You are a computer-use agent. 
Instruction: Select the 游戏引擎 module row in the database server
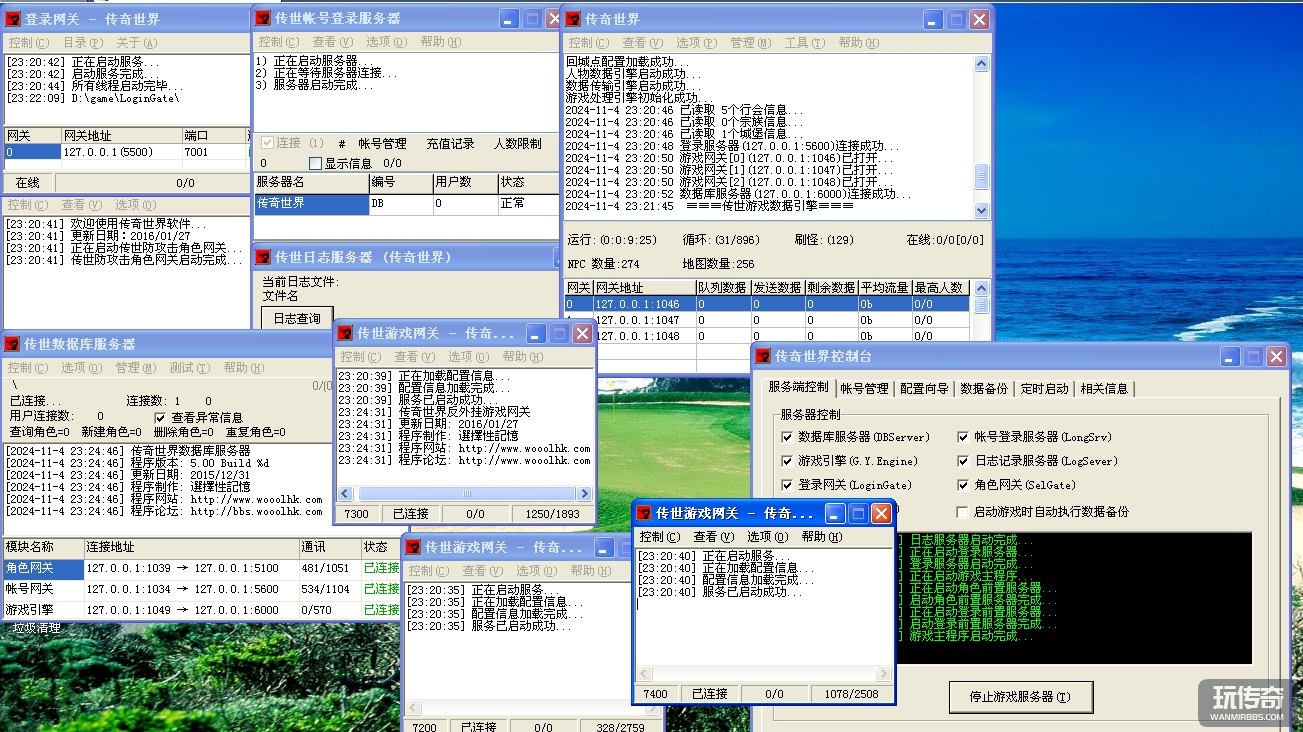tap(201, 610)
